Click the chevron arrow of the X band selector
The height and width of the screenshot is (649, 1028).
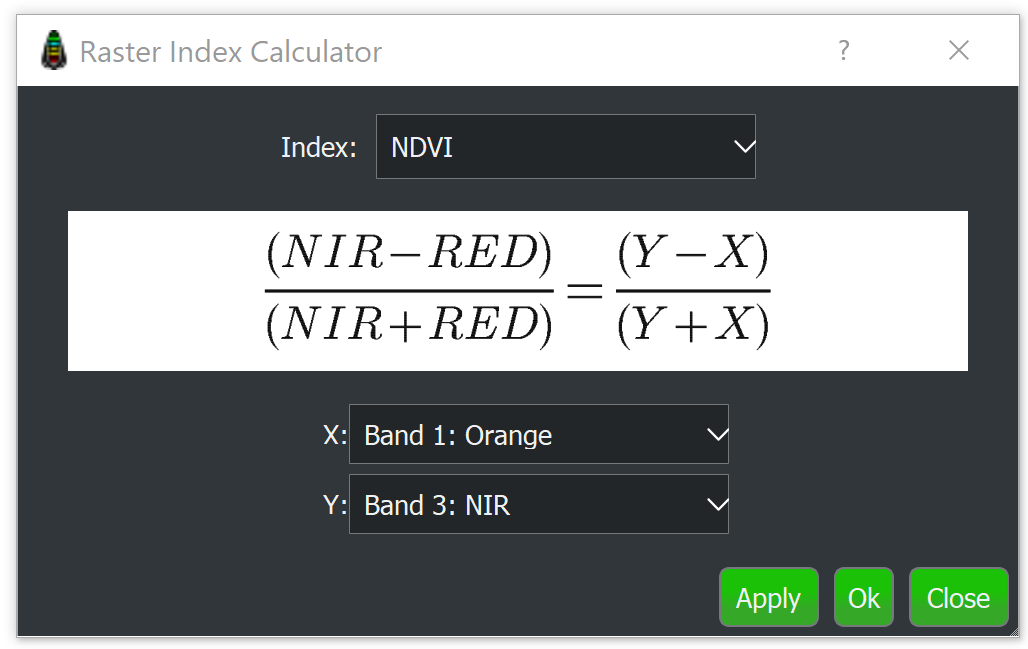716,435
